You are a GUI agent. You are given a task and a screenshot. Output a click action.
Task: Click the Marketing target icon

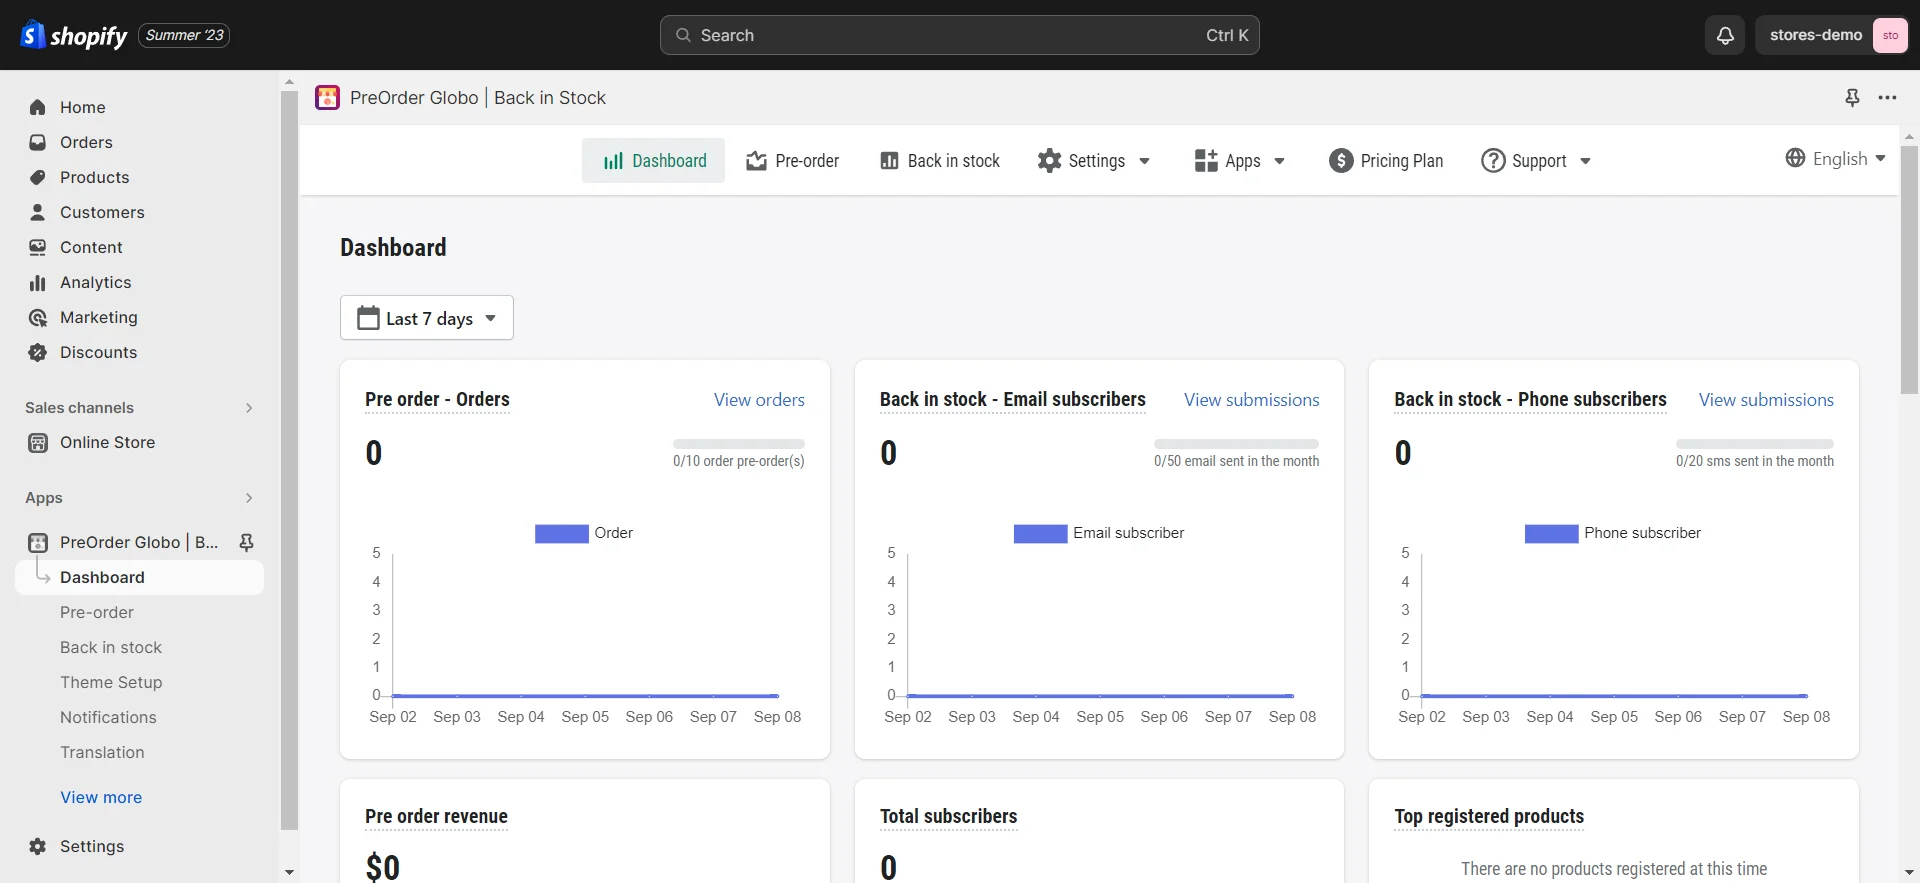(38, 317)
